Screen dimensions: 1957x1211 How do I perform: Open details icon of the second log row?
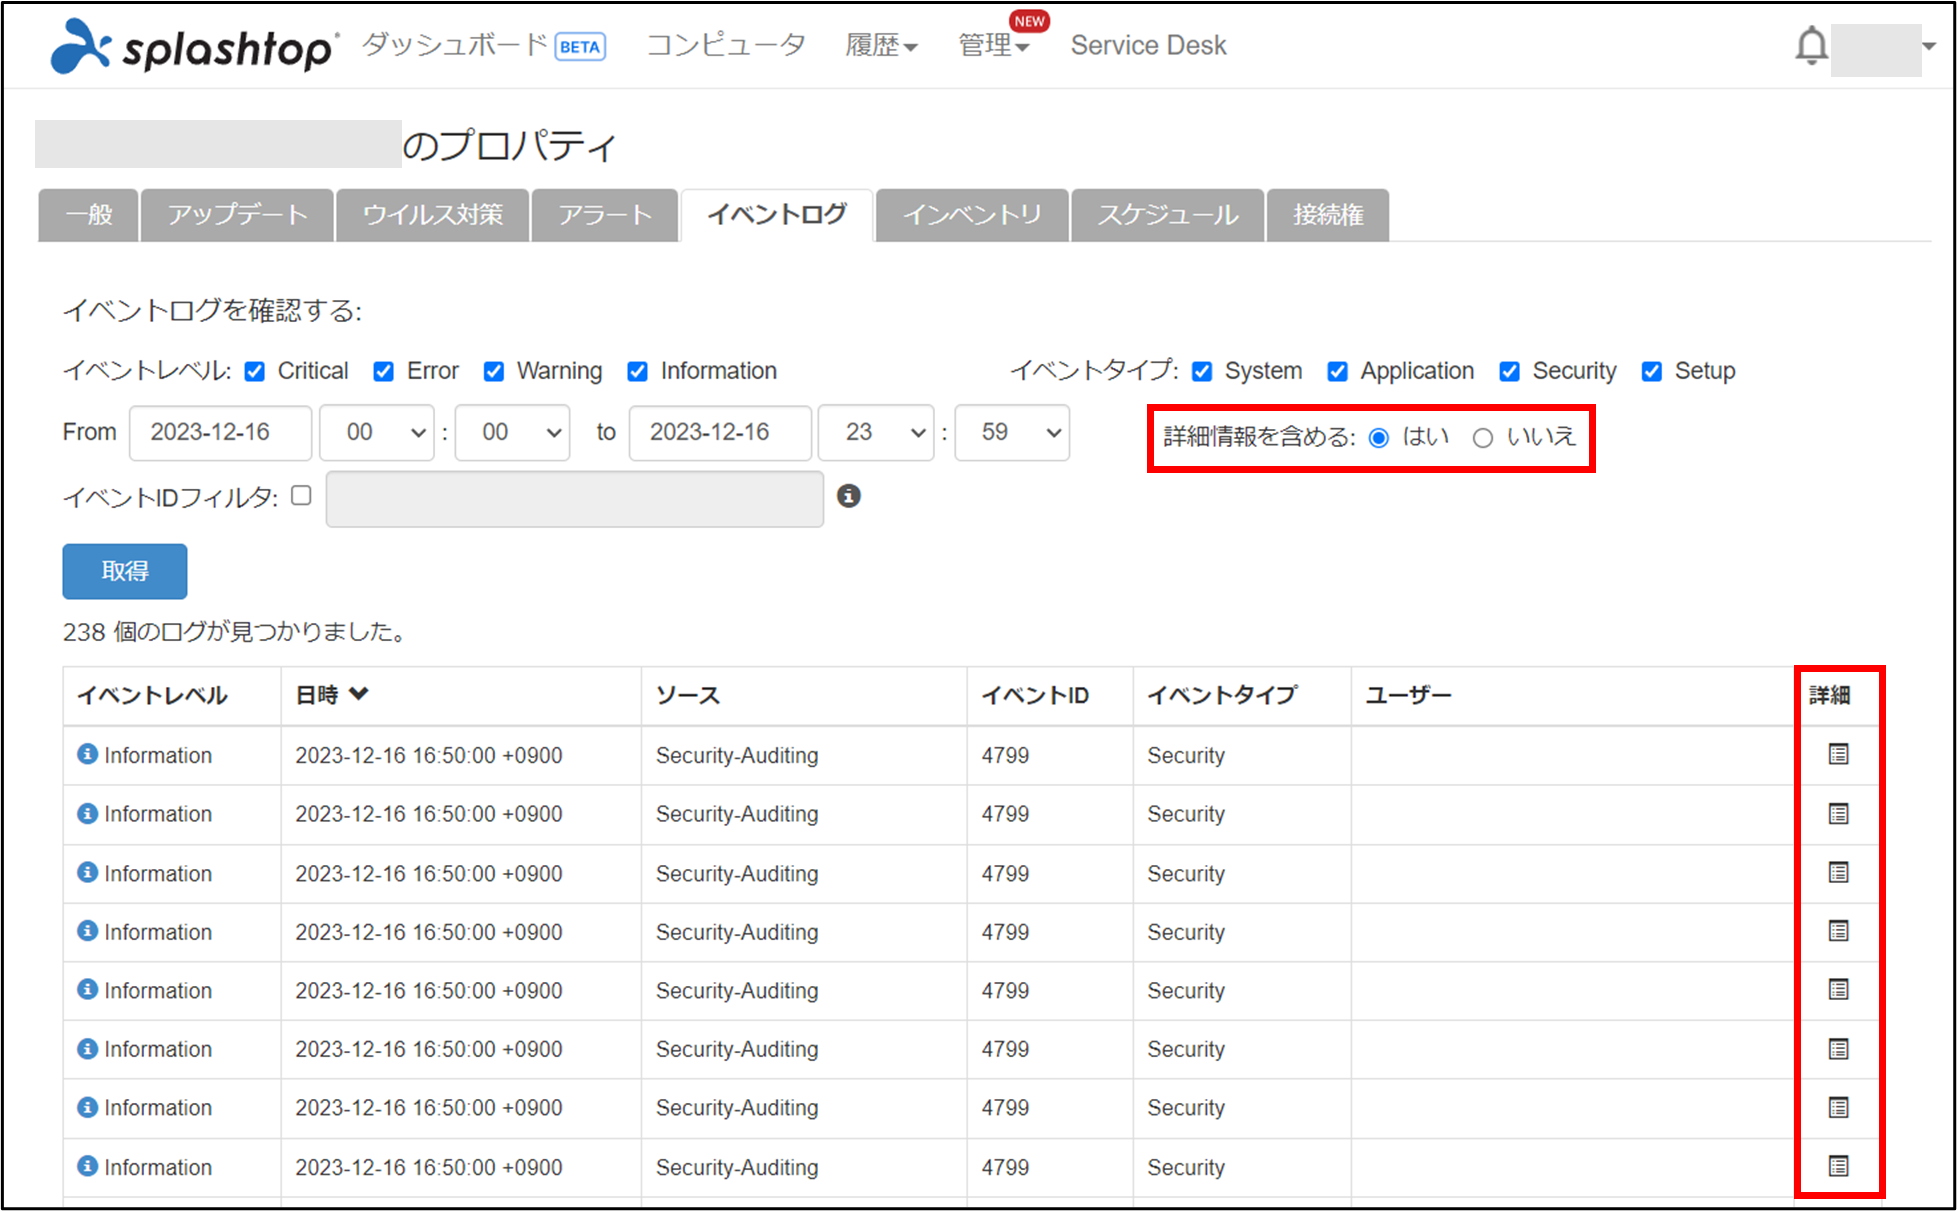(1838, 813)
